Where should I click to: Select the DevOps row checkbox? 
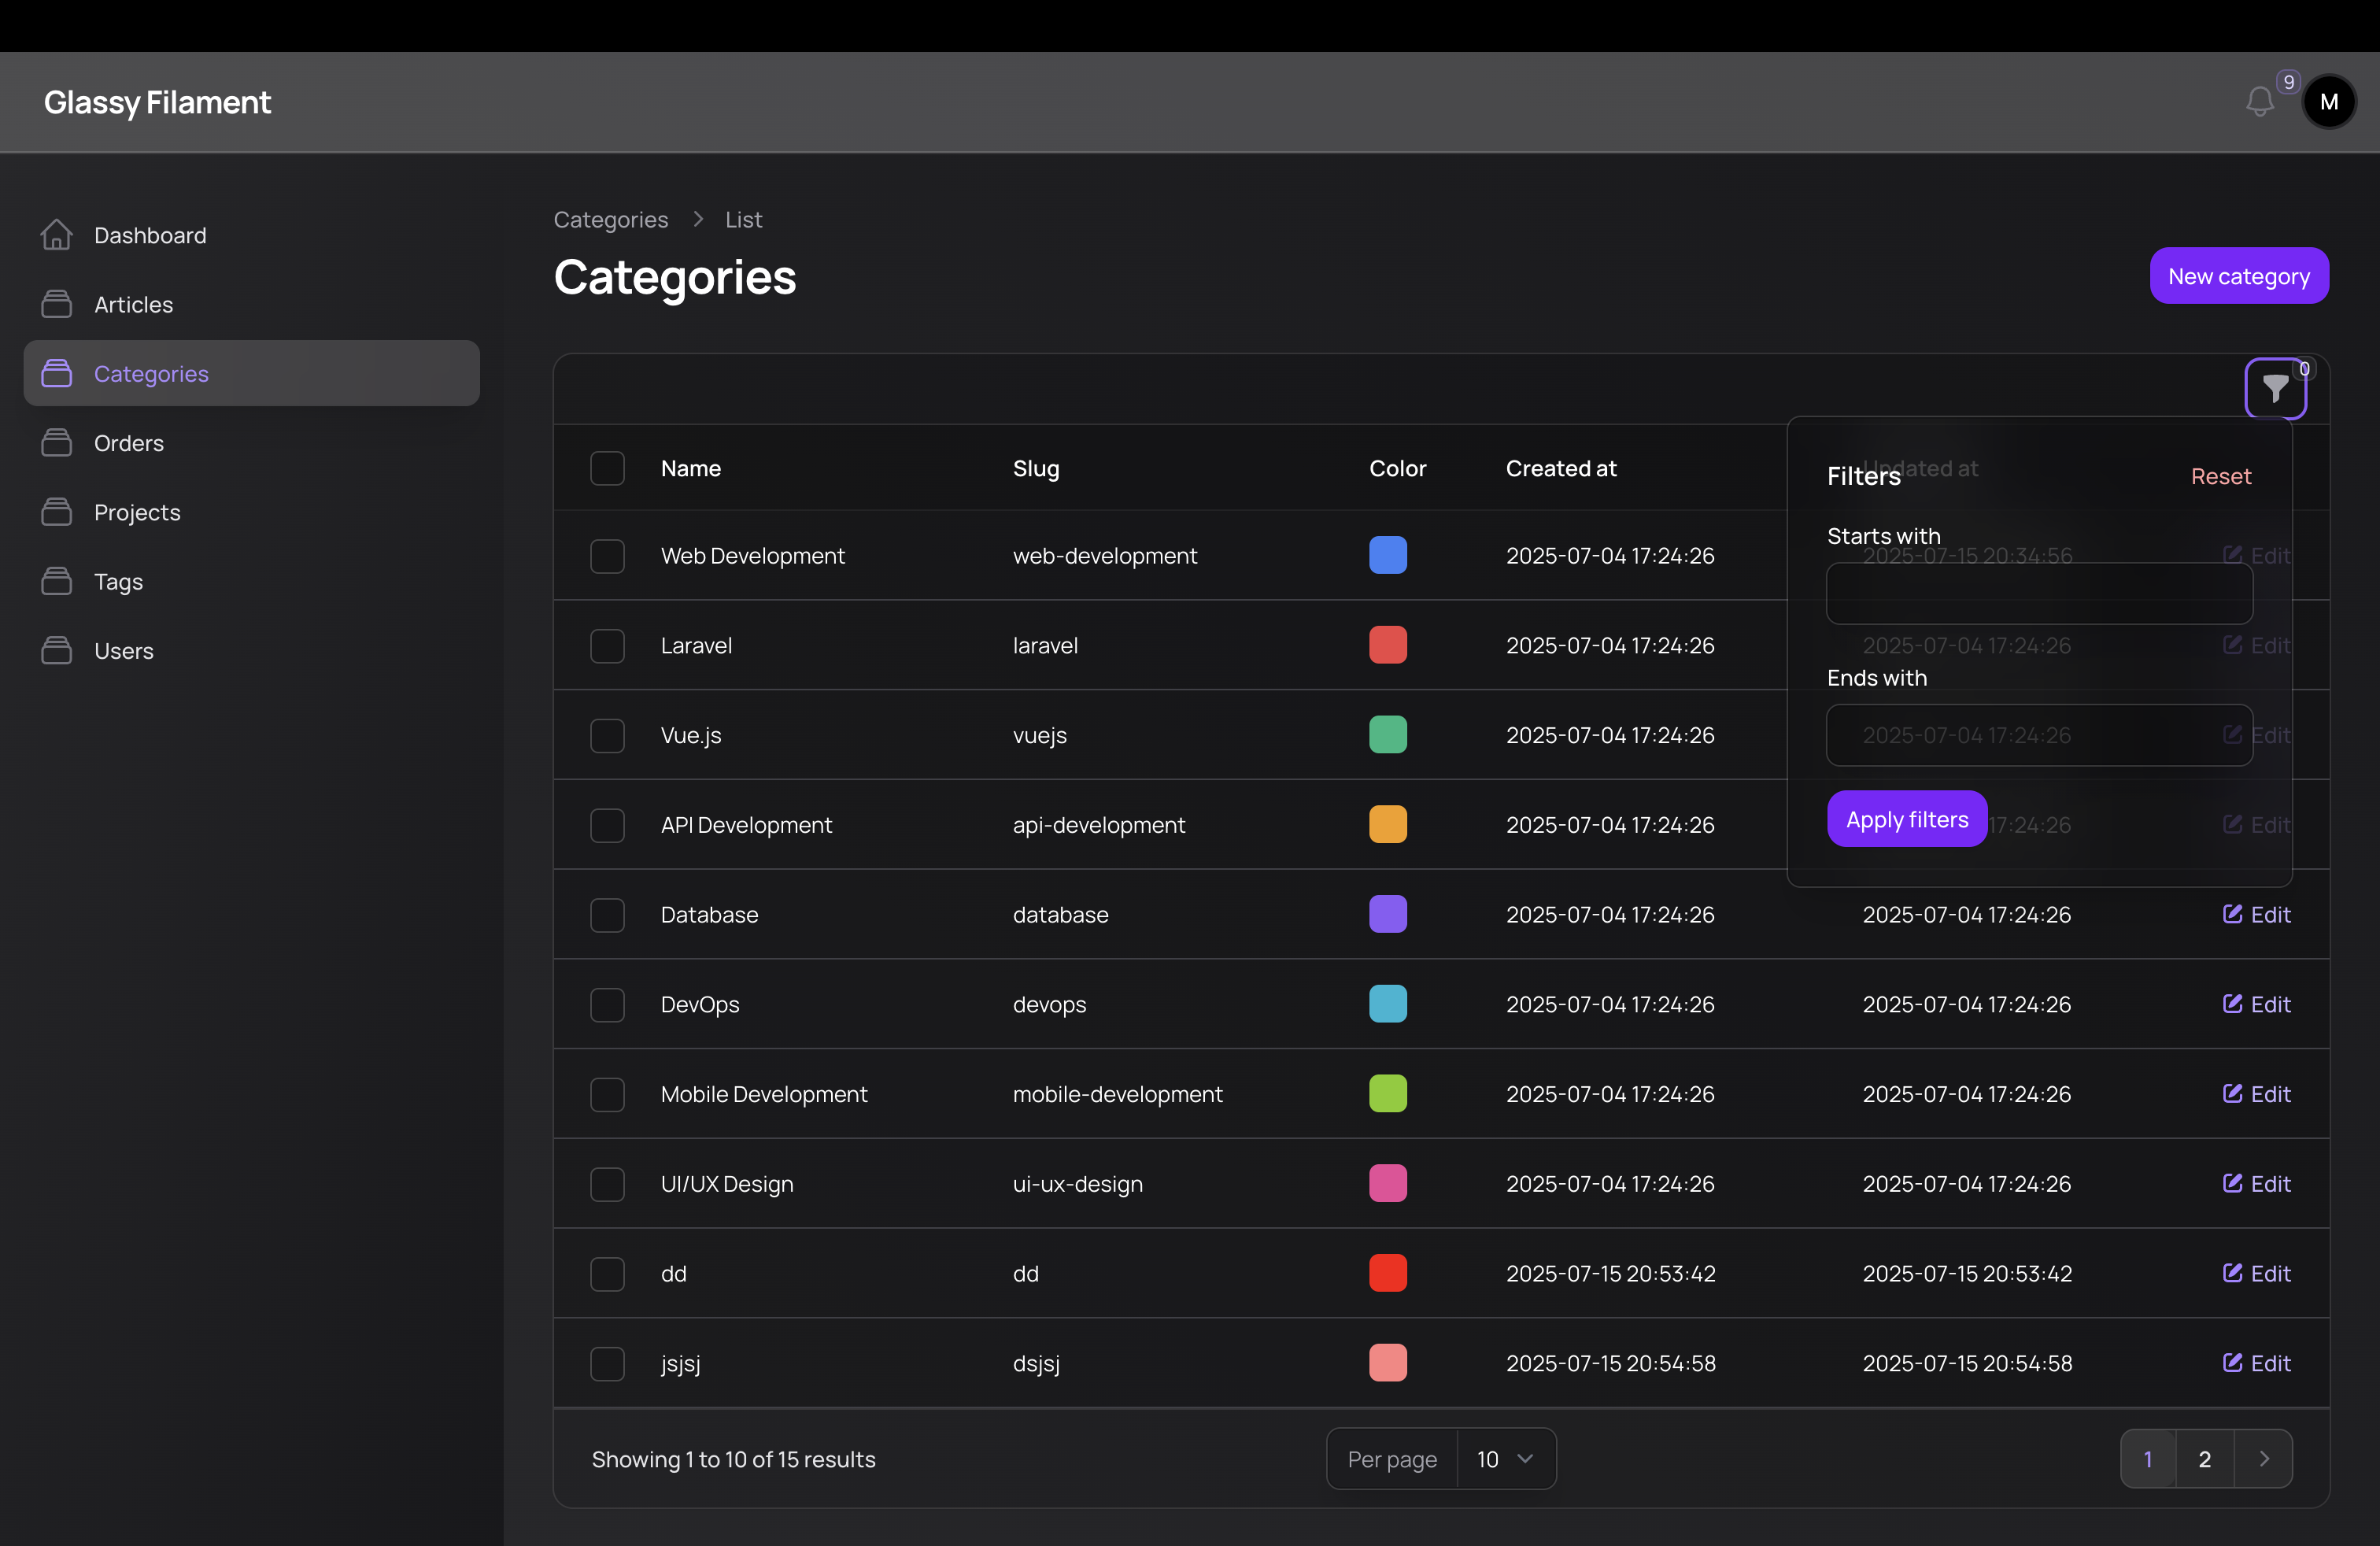tap(607, 1005)
